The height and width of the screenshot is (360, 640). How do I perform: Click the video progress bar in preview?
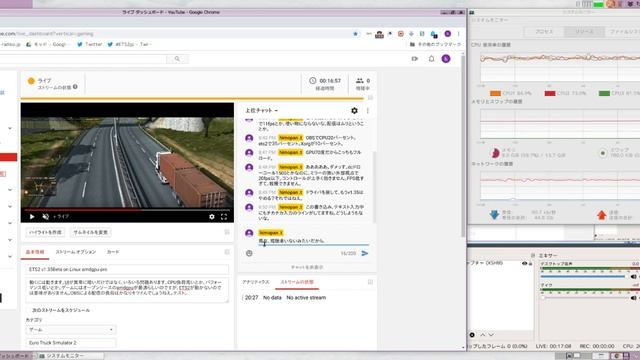[x=127, y=210]
